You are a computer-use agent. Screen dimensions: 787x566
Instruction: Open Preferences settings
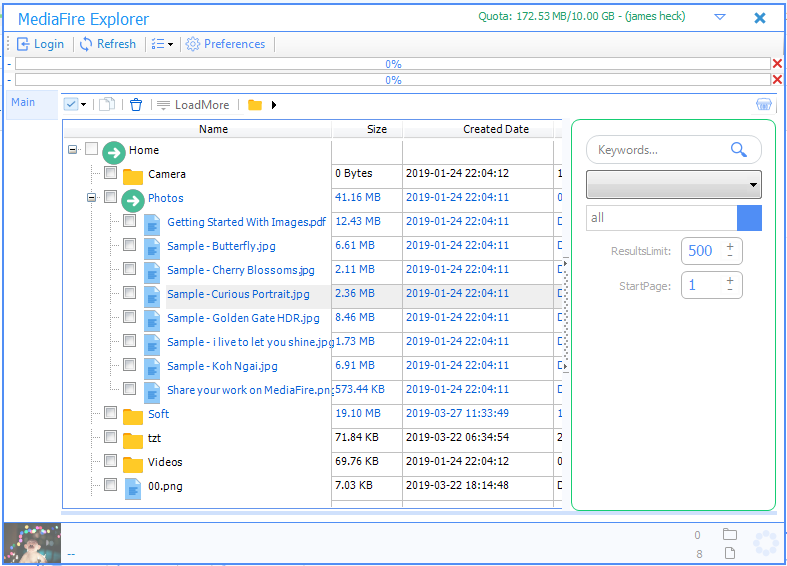click(225, 44)
